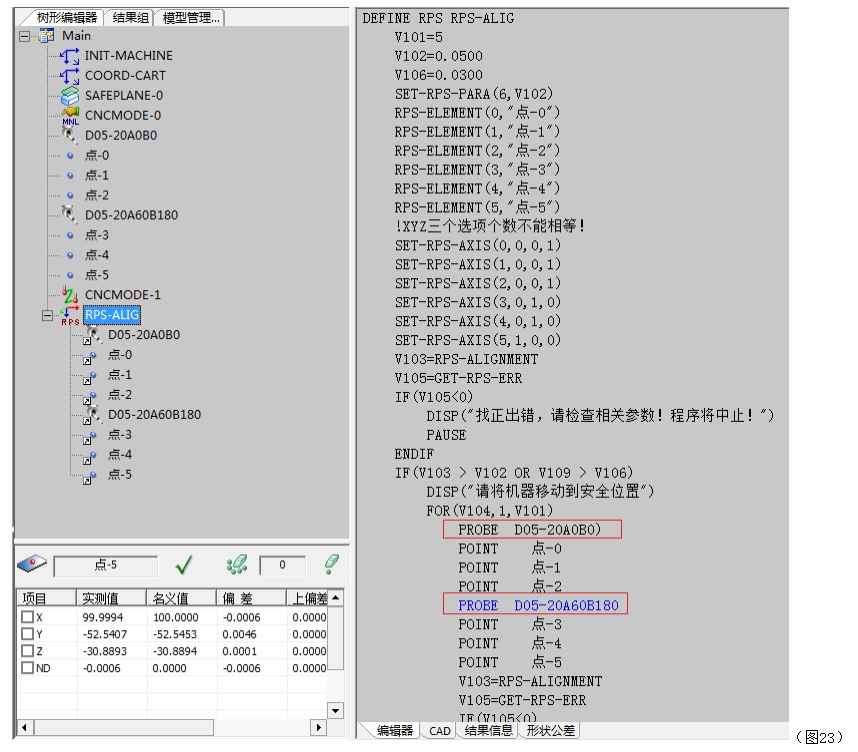Screen dimensions: 858x752
Task: Click the point cloud icon beside the checkmark
Action: click(235, 562)
